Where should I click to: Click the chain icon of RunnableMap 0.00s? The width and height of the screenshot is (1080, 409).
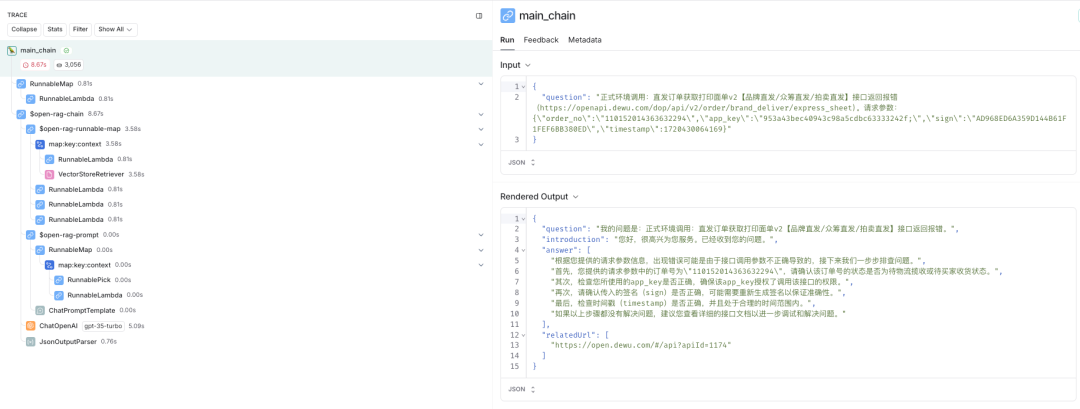click(40, 250)
